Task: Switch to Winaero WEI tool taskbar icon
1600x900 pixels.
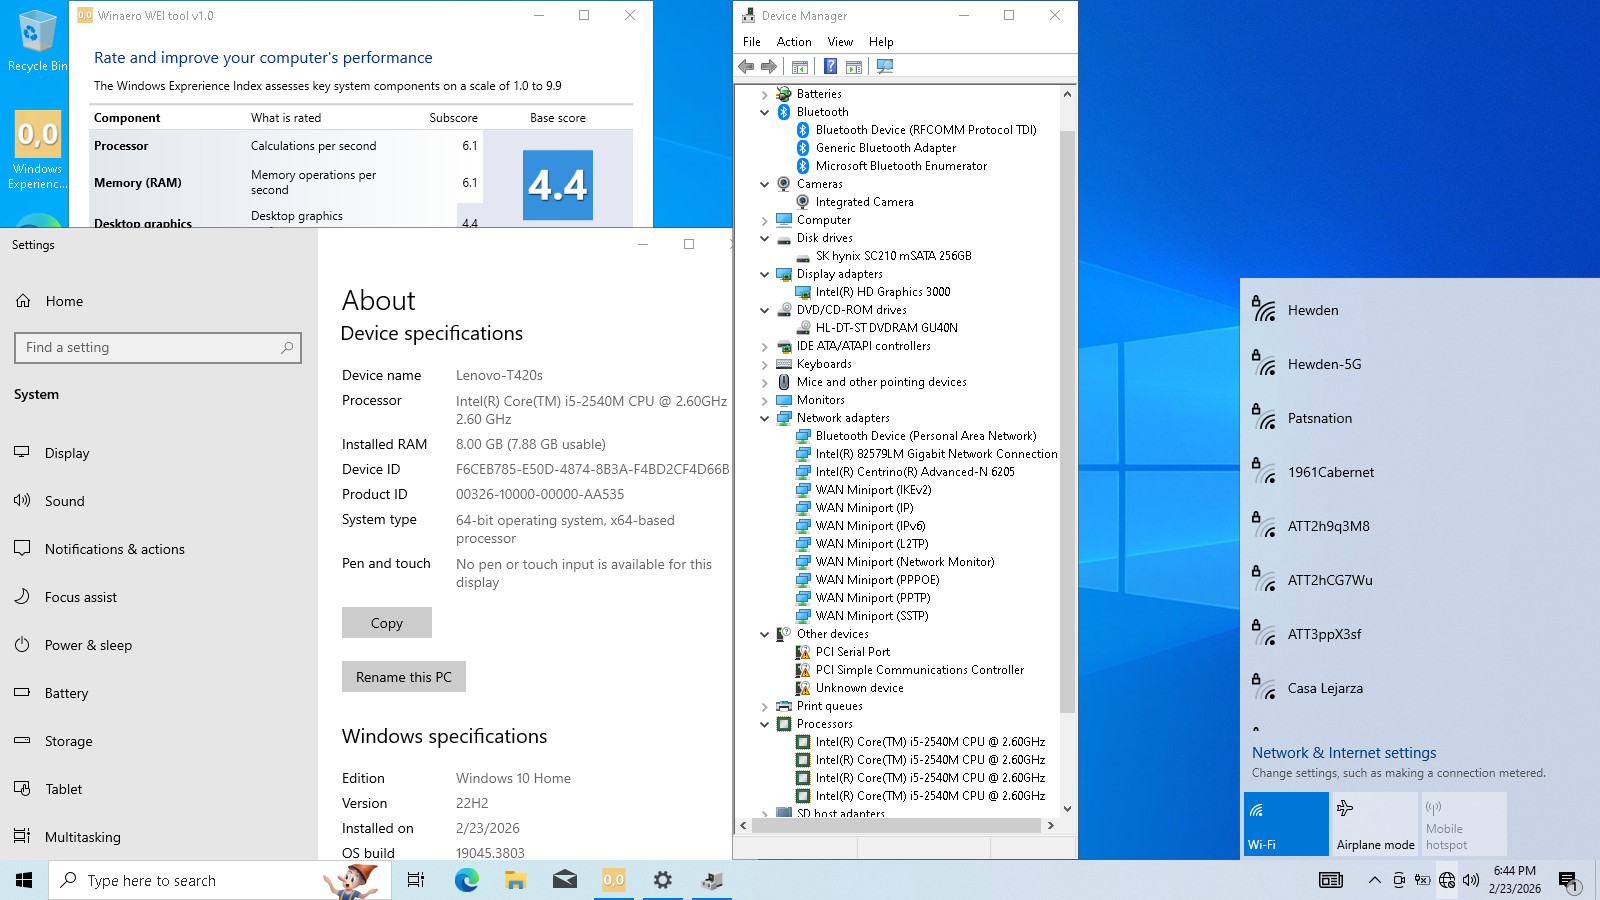Action: click(x=614, y=880)
